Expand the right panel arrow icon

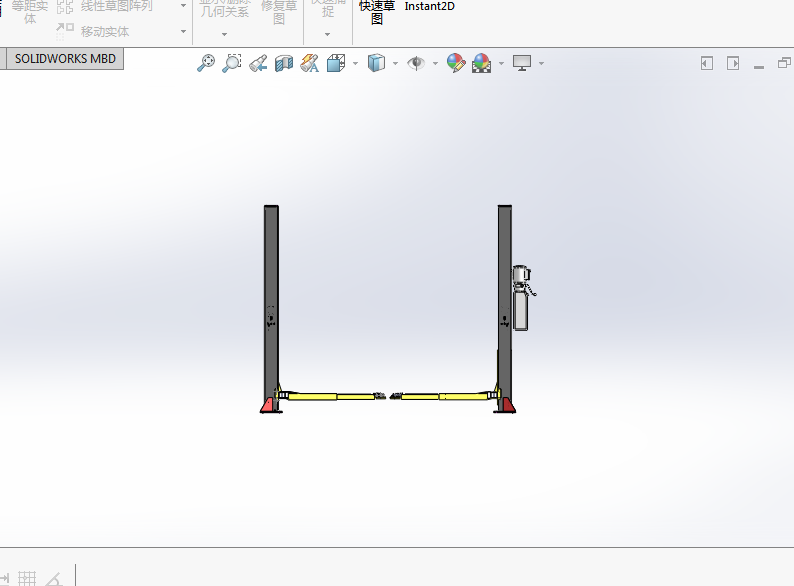(x=733, y=63)
